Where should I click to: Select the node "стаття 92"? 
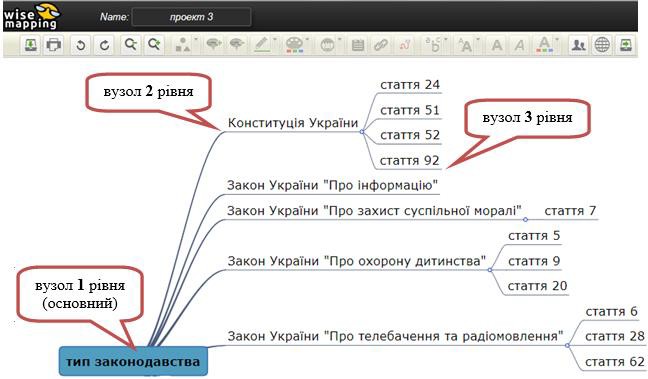pyautogui.click(x=410, y=160)
